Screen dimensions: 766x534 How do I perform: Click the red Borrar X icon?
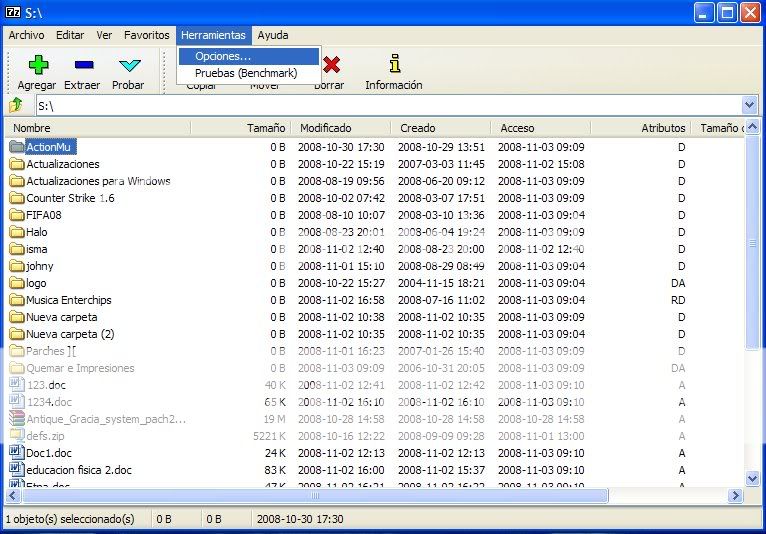331,64
